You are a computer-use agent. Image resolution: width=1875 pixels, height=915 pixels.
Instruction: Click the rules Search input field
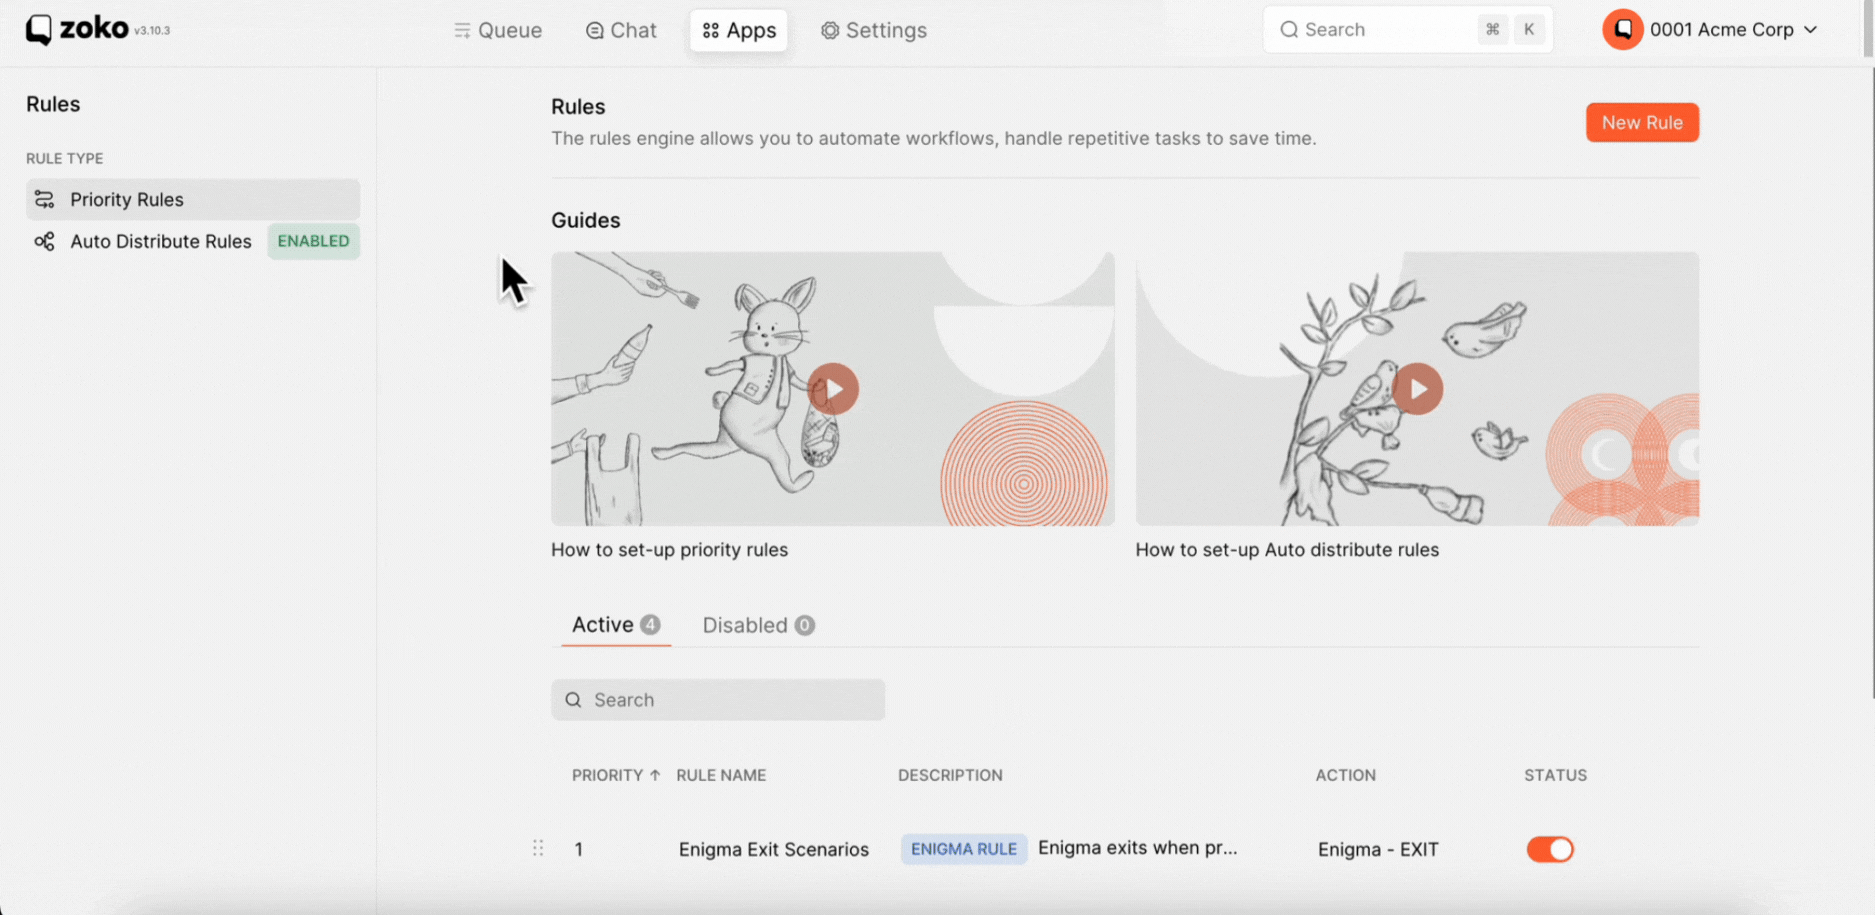[718, 700]
